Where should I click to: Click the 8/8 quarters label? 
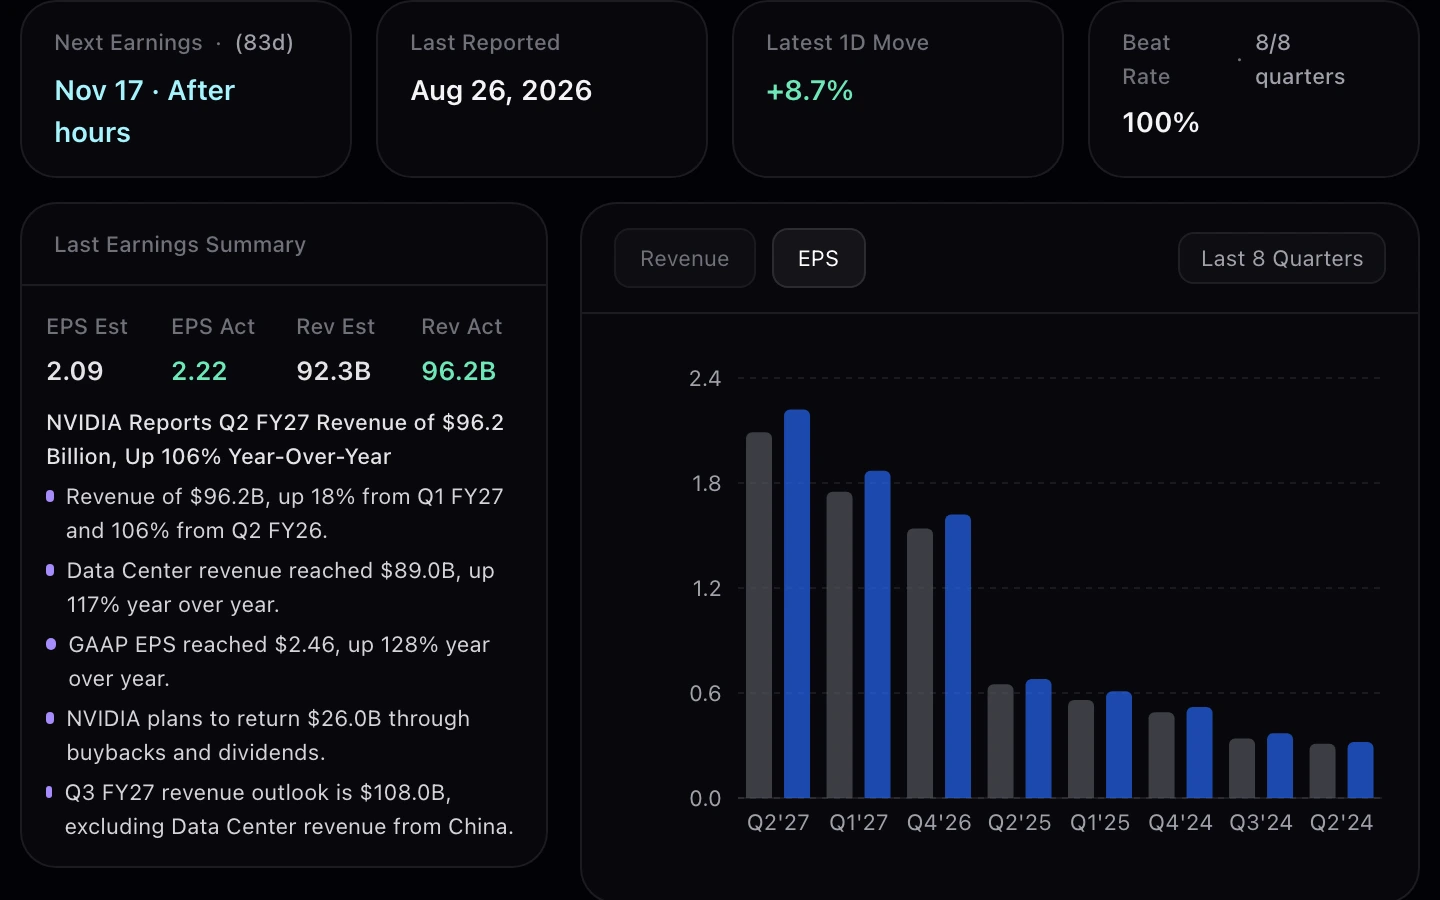[x=1299, y=59]
